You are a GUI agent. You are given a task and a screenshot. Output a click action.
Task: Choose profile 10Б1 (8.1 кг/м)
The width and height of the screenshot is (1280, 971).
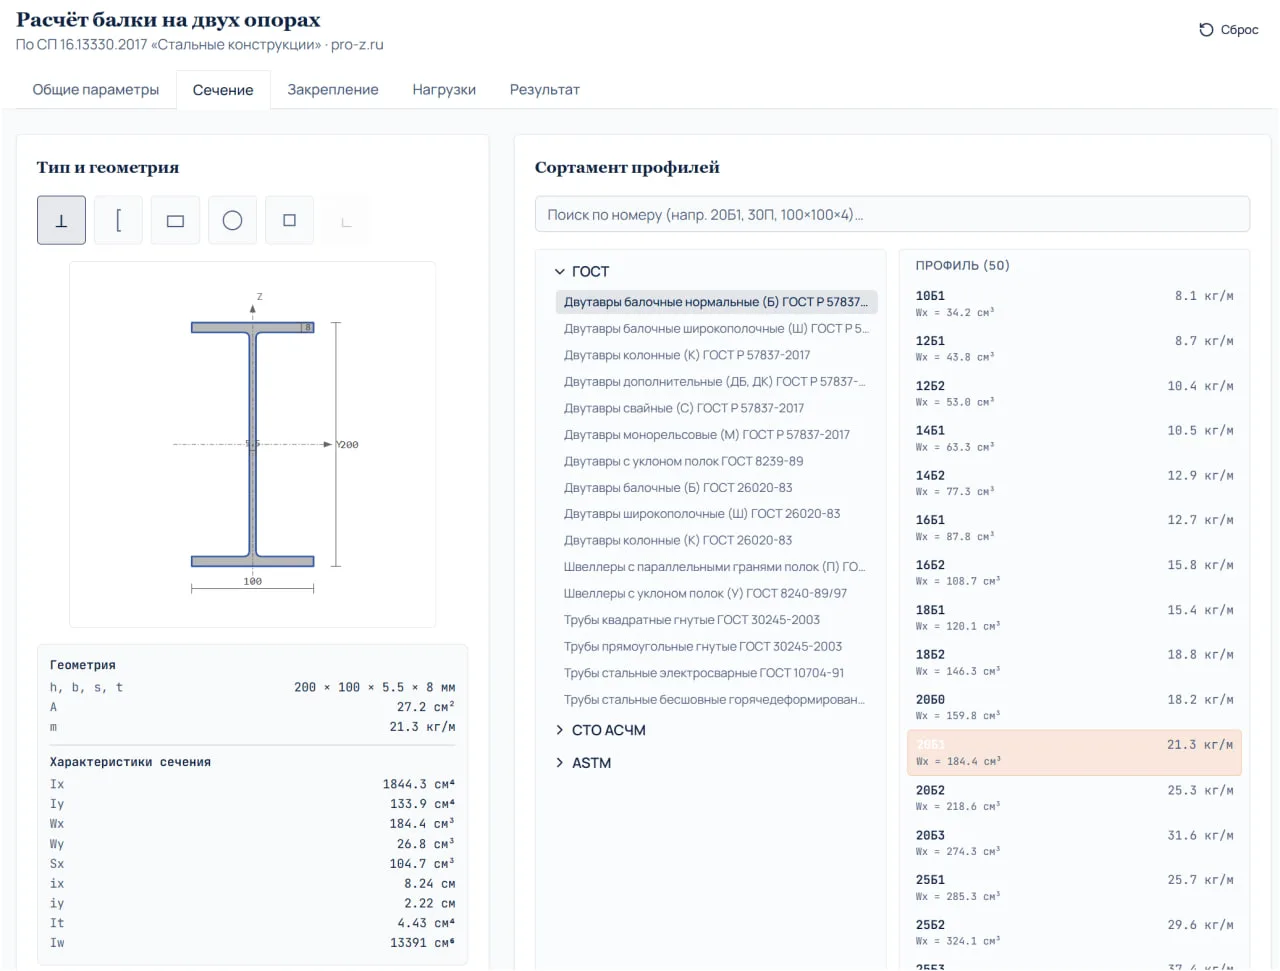(1074, 303)
